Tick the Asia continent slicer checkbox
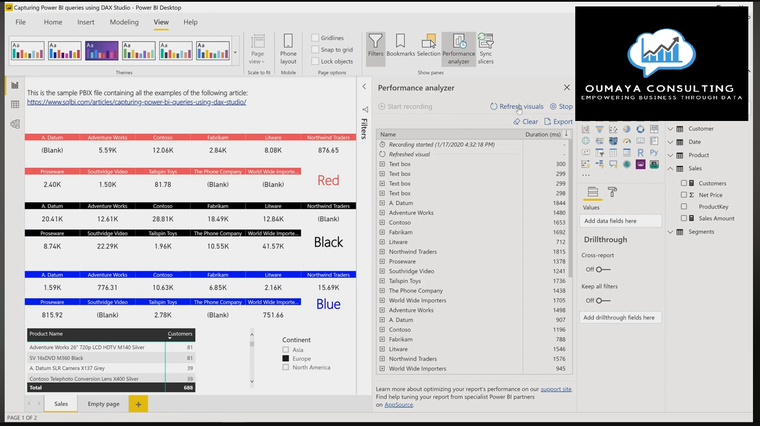Viewport: 760px width, 426px height. [285, 350]
